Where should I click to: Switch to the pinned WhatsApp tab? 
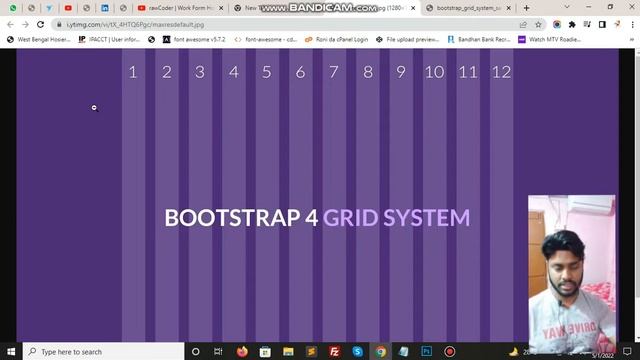point(13,8)
